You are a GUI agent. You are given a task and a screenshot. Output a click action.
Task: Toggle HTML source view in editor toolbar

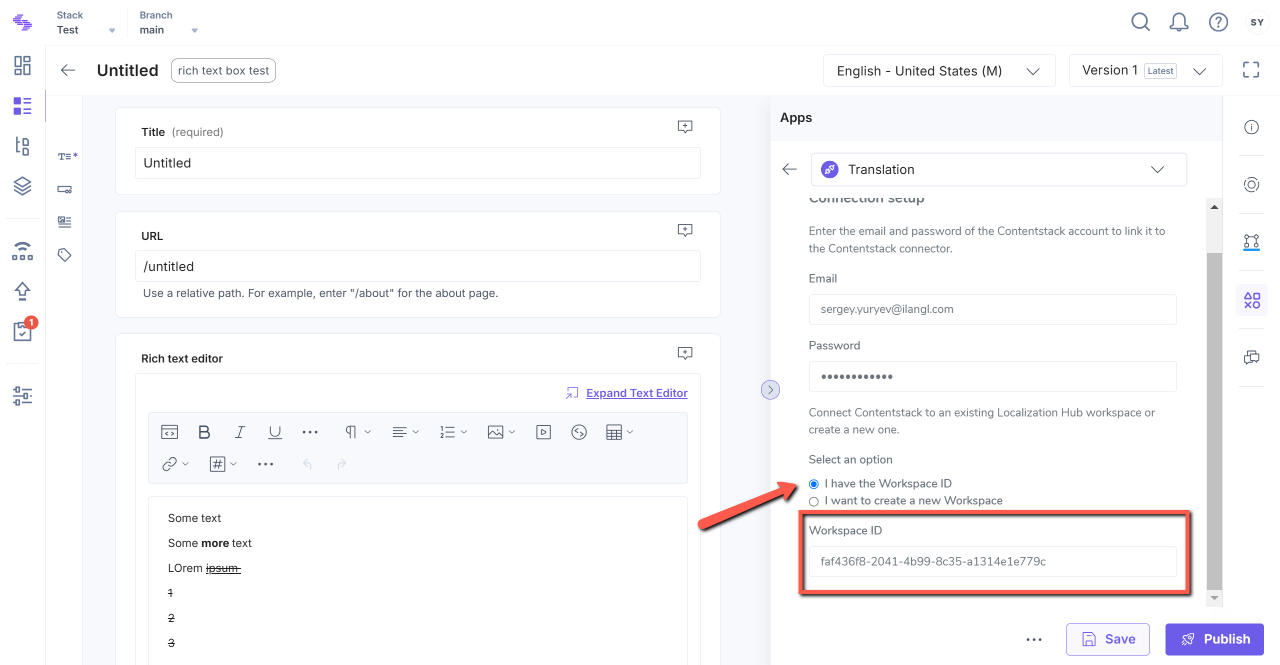point(170,432)
